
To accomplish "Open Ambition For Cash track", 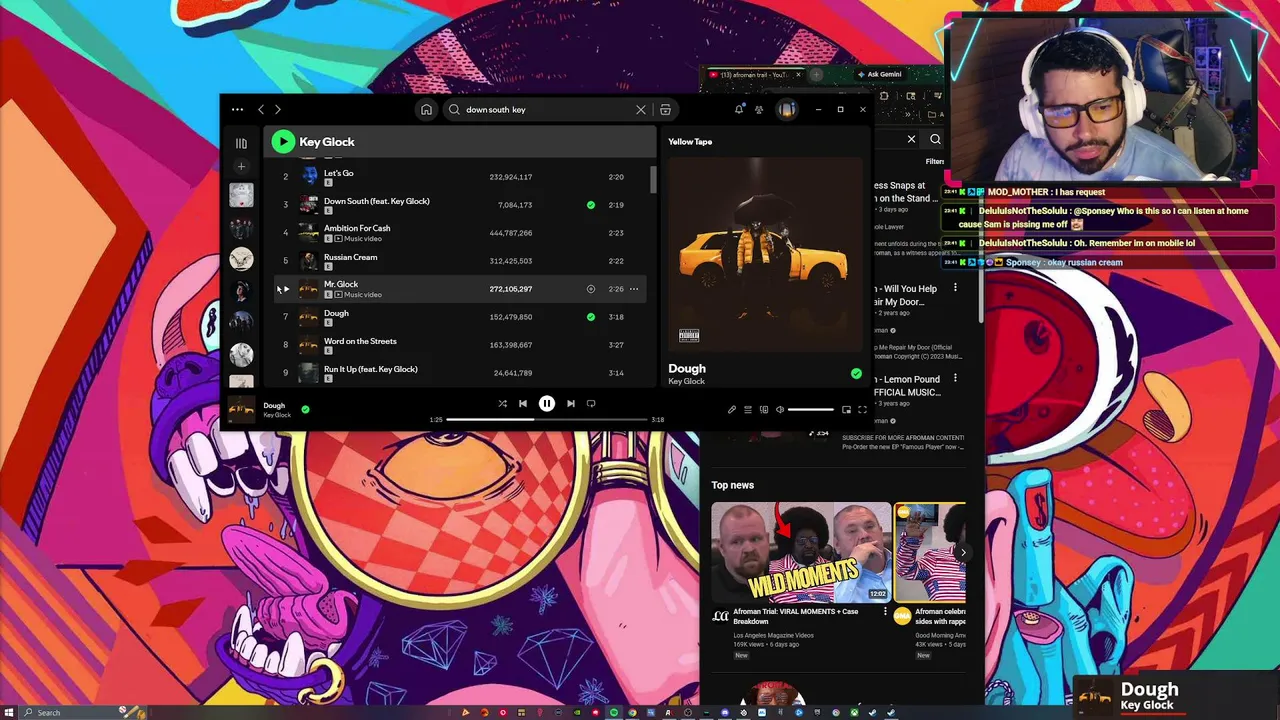I will [x=357, y=228].
